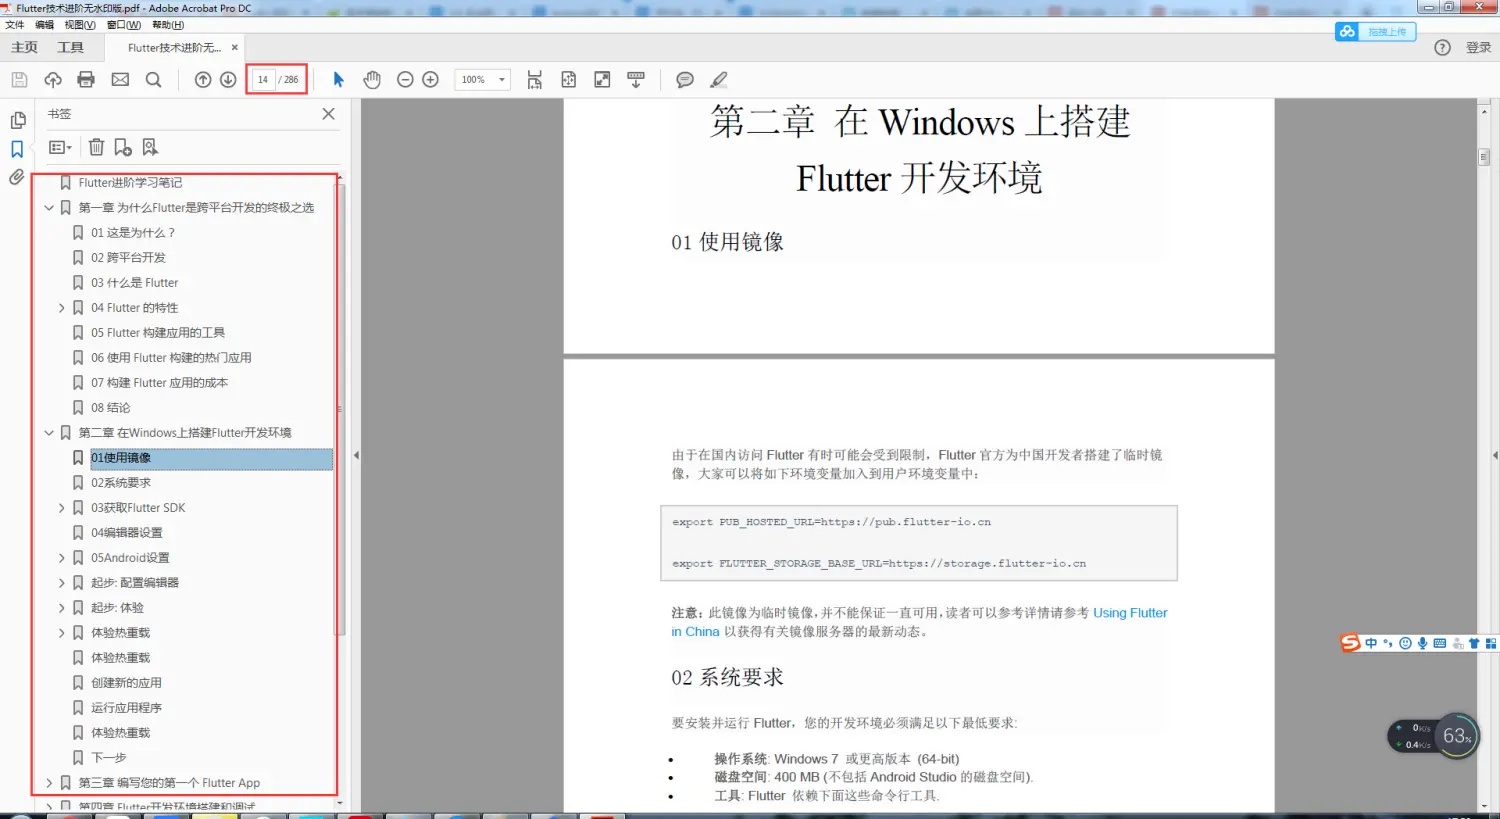1500x819 pixels.
Task: Click the 登录 sign-in link
Action: tap(1478, 47)
